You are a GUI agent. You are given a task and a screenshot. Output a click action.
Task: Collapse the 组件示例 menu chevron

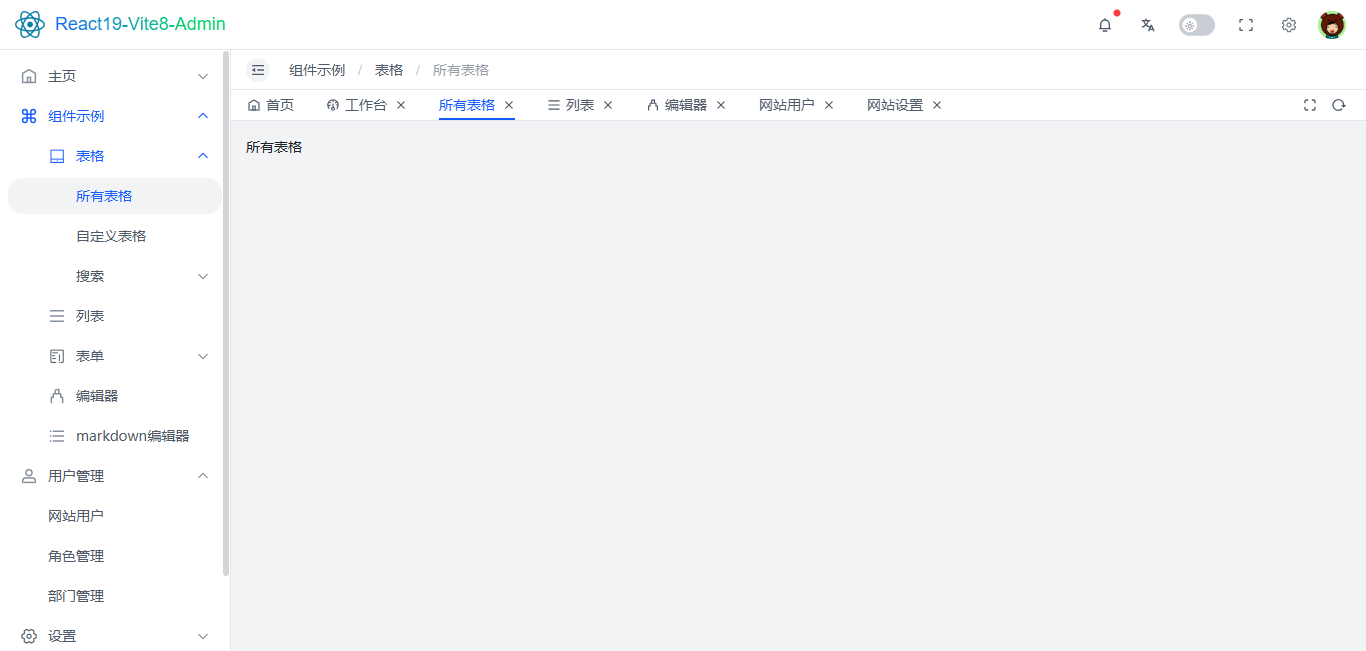click(x=203, y=116)
